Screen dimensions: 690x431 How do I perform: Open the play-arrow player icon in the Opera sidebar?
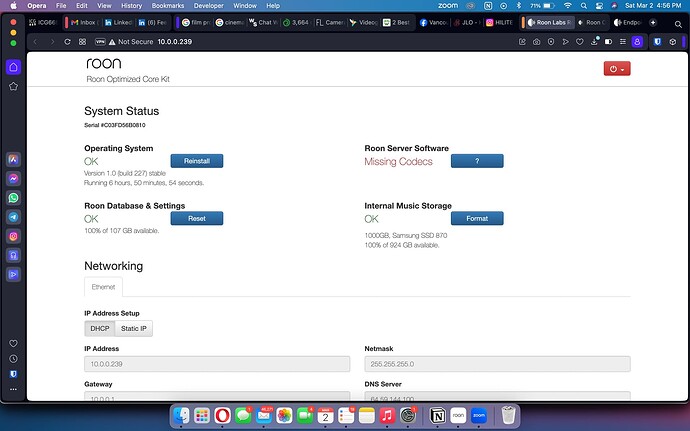(x=14, y=274)
